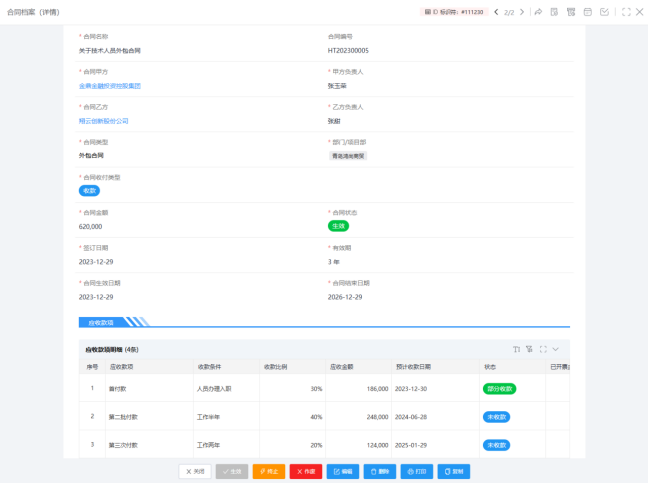Open the 翔云创新股份公司 link

tap(104, 121)
